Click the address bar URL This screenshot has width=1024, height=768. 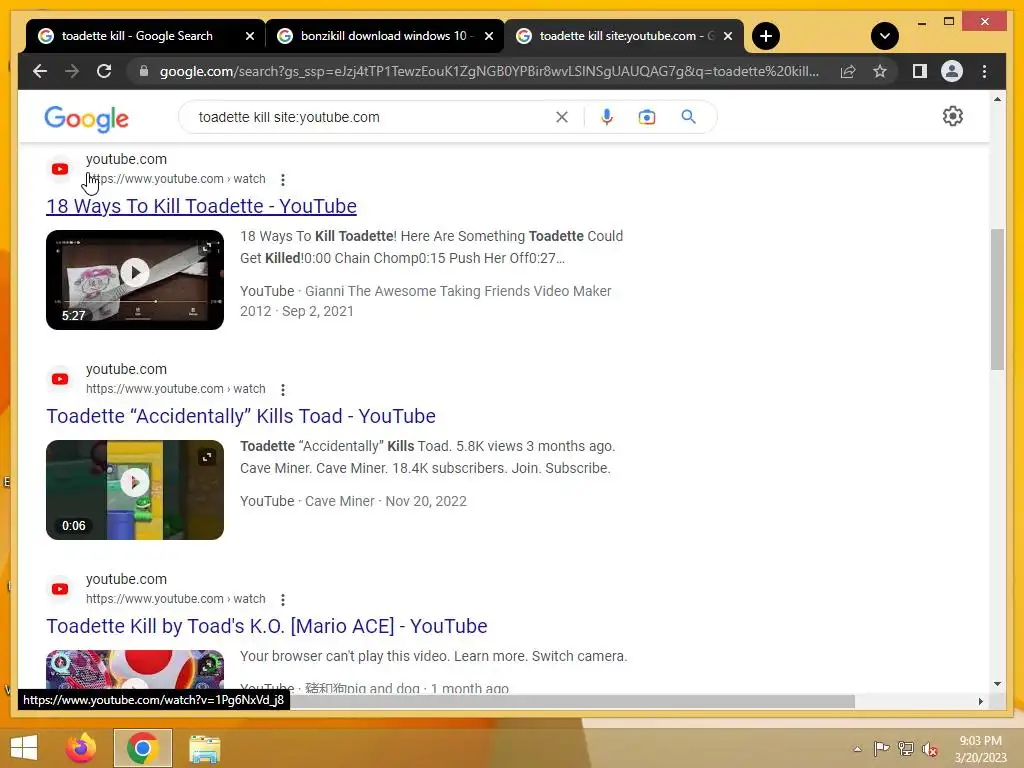coord(489,71)
